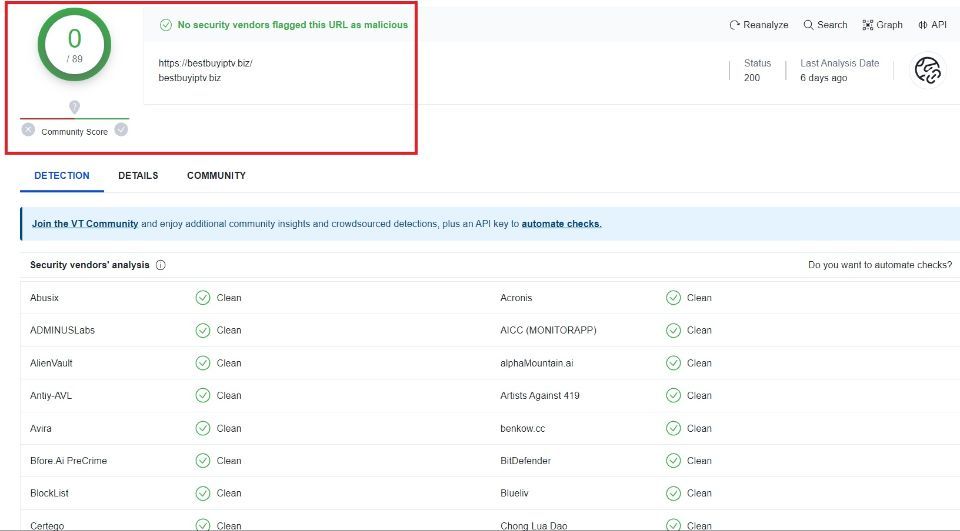This screenshot has height=531, width=960.
Task: Click the Avira vendor name
Action: tap(40, 429)
